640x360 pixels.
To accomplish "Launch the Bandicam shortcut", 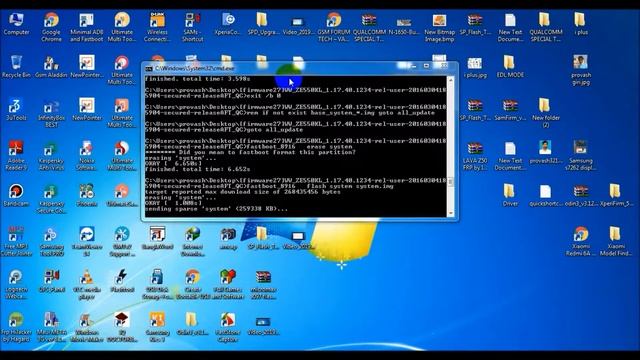I will (x=16, y=195).
